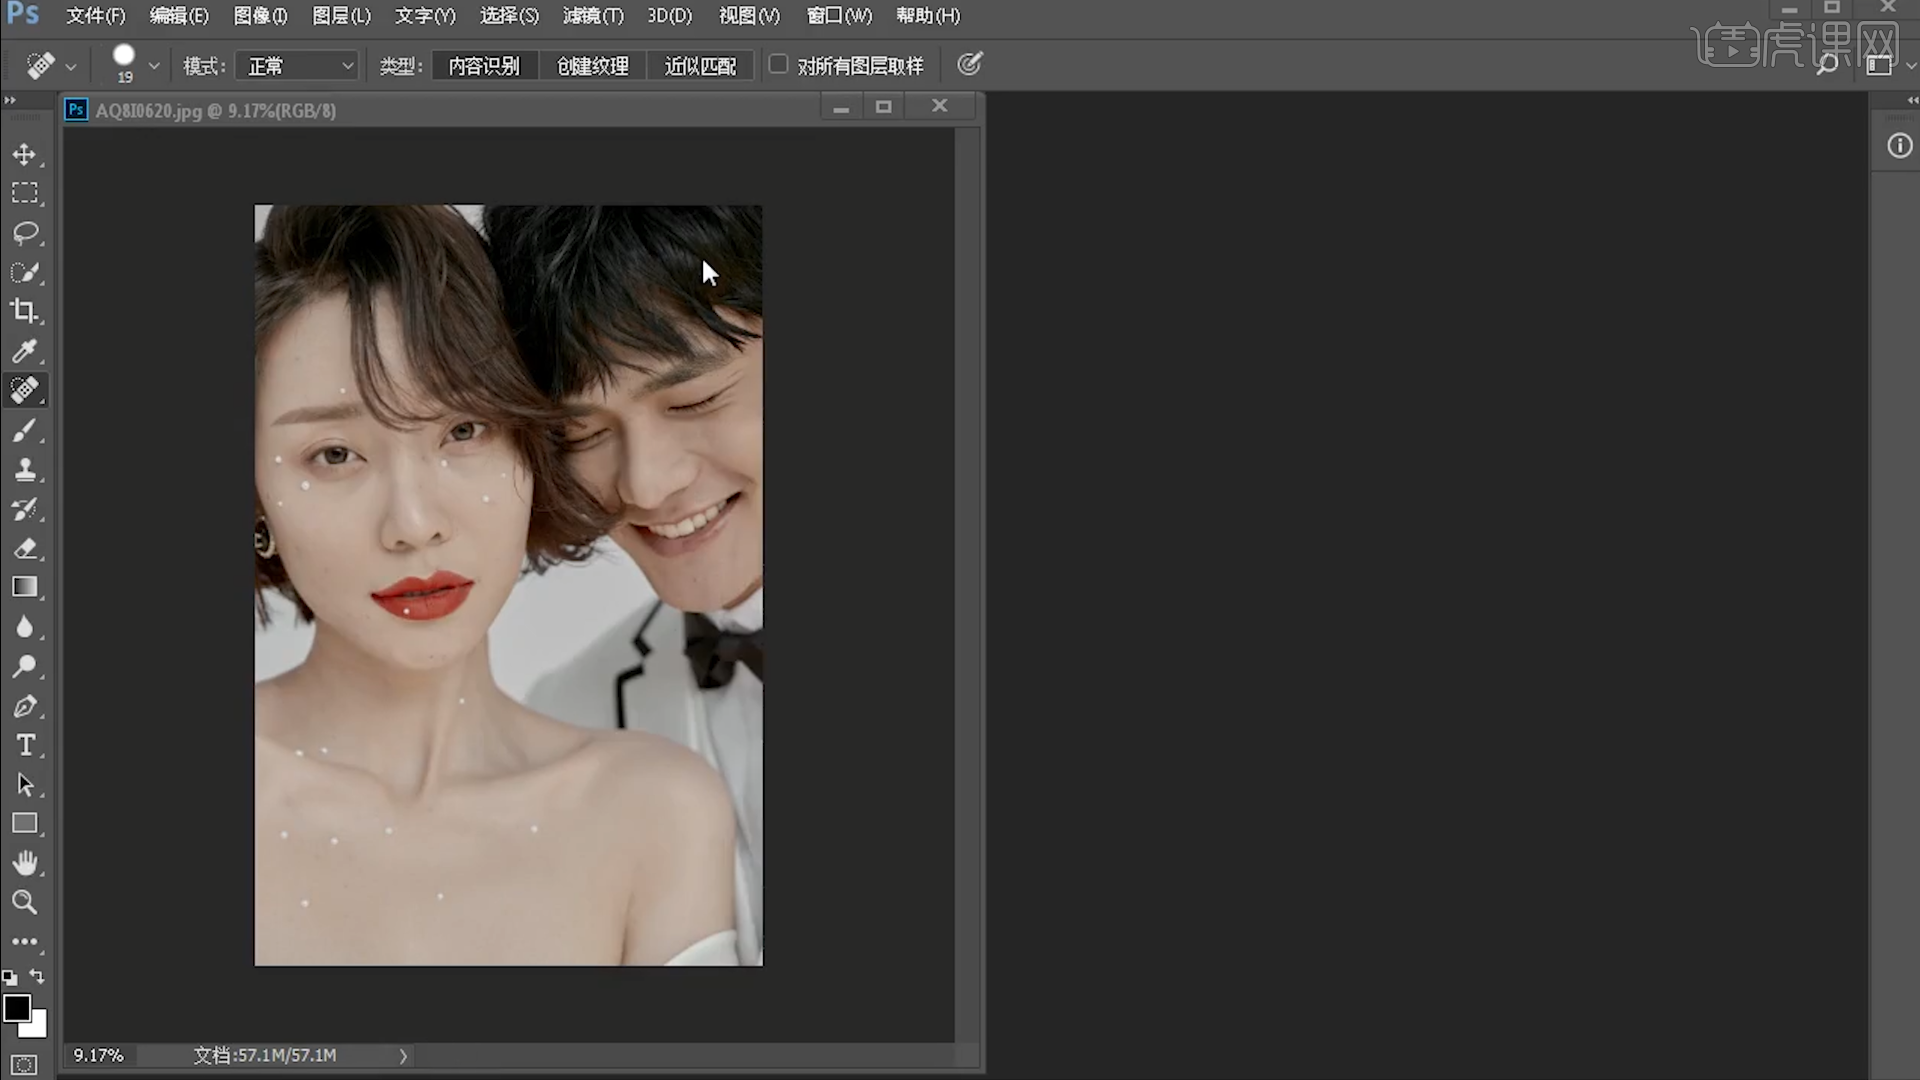Screen dimensions: 1920x1080
Task: Enable 对所有图层取样 checkbox
Action: tap(778, 65)
